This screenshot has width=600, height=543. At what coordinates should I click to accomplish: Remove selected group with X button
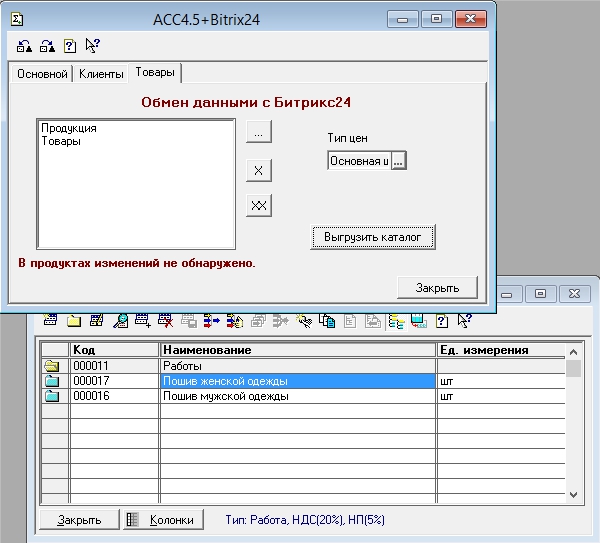[x=259, y=171]
